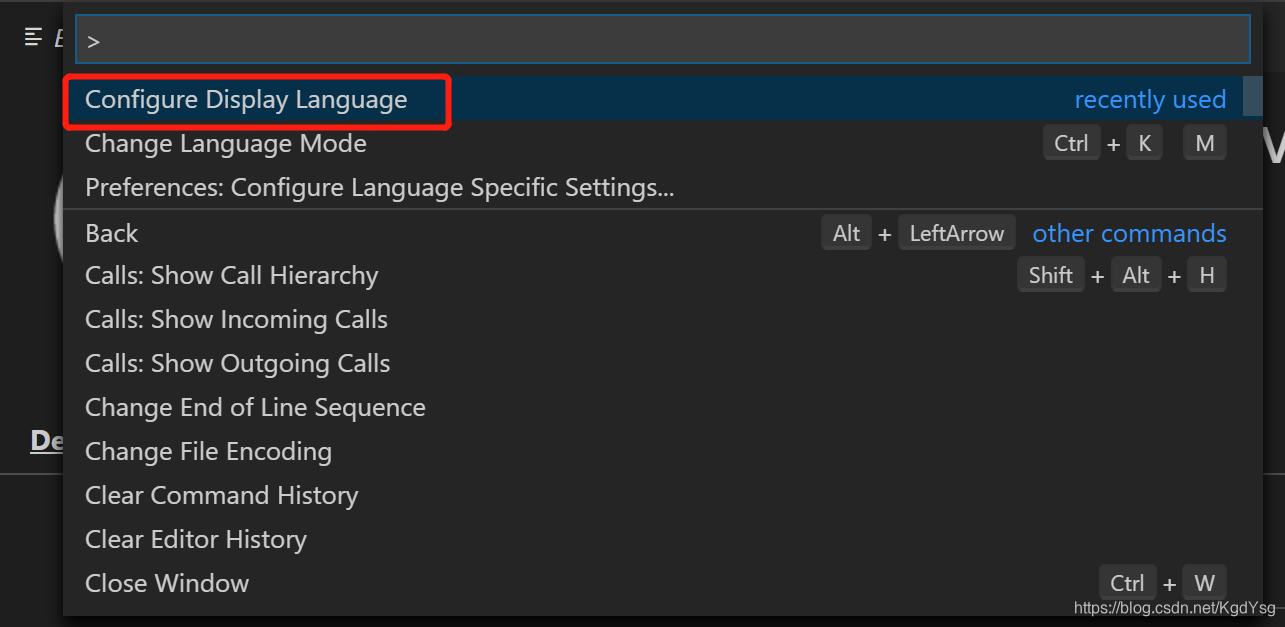
Task: Click the LeftArrow keybinding badge
Action: [957, 234]
